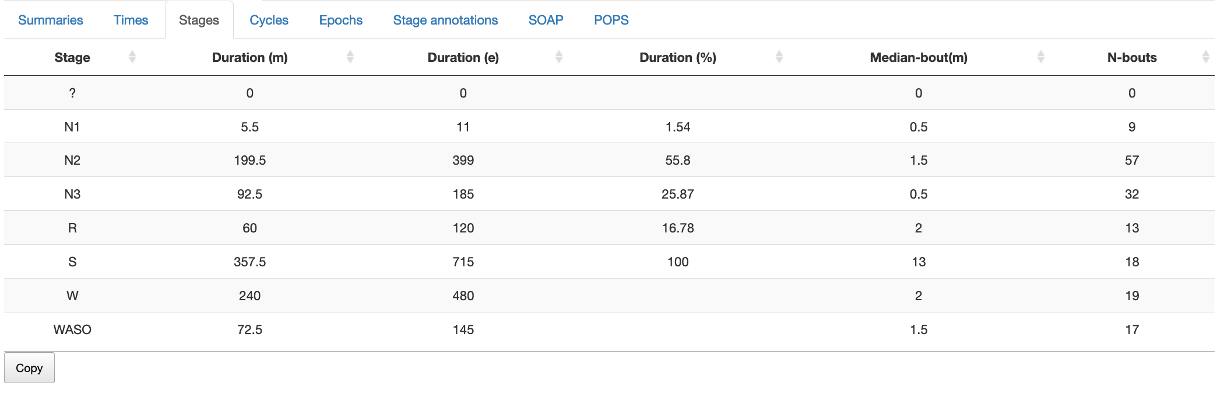This screenshot has height=396, width=1224.
Task: Open the Summaries tab
Action: coord(51,20)
